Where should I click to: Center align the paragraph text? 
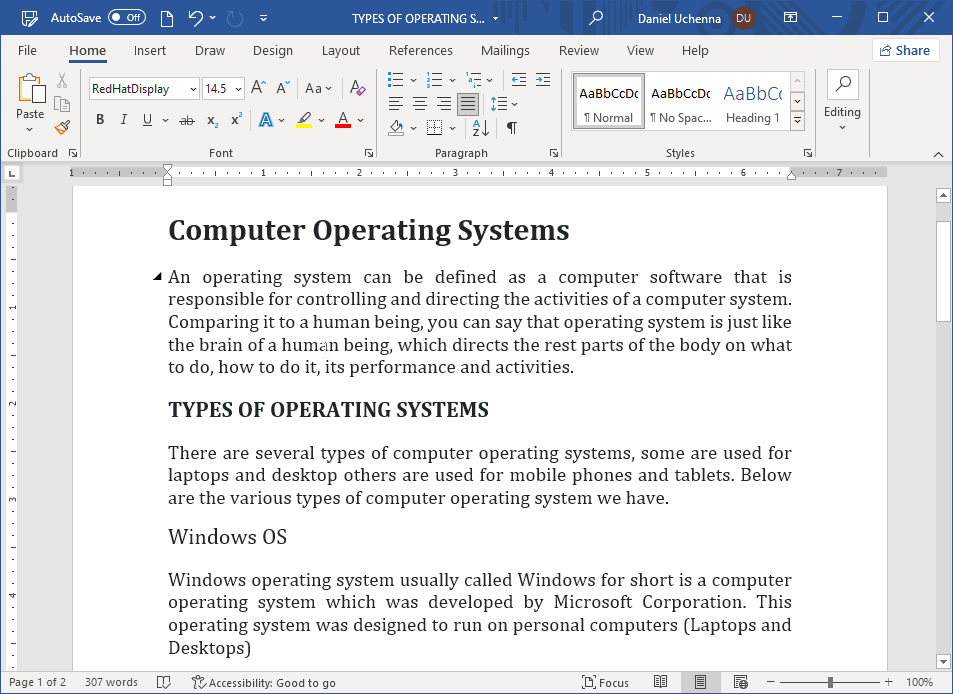(420, 104)
